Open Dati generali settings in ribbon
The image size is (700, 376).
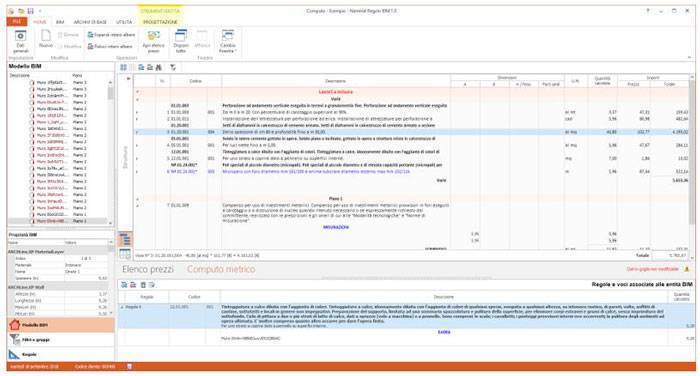[x=21, y=42]
